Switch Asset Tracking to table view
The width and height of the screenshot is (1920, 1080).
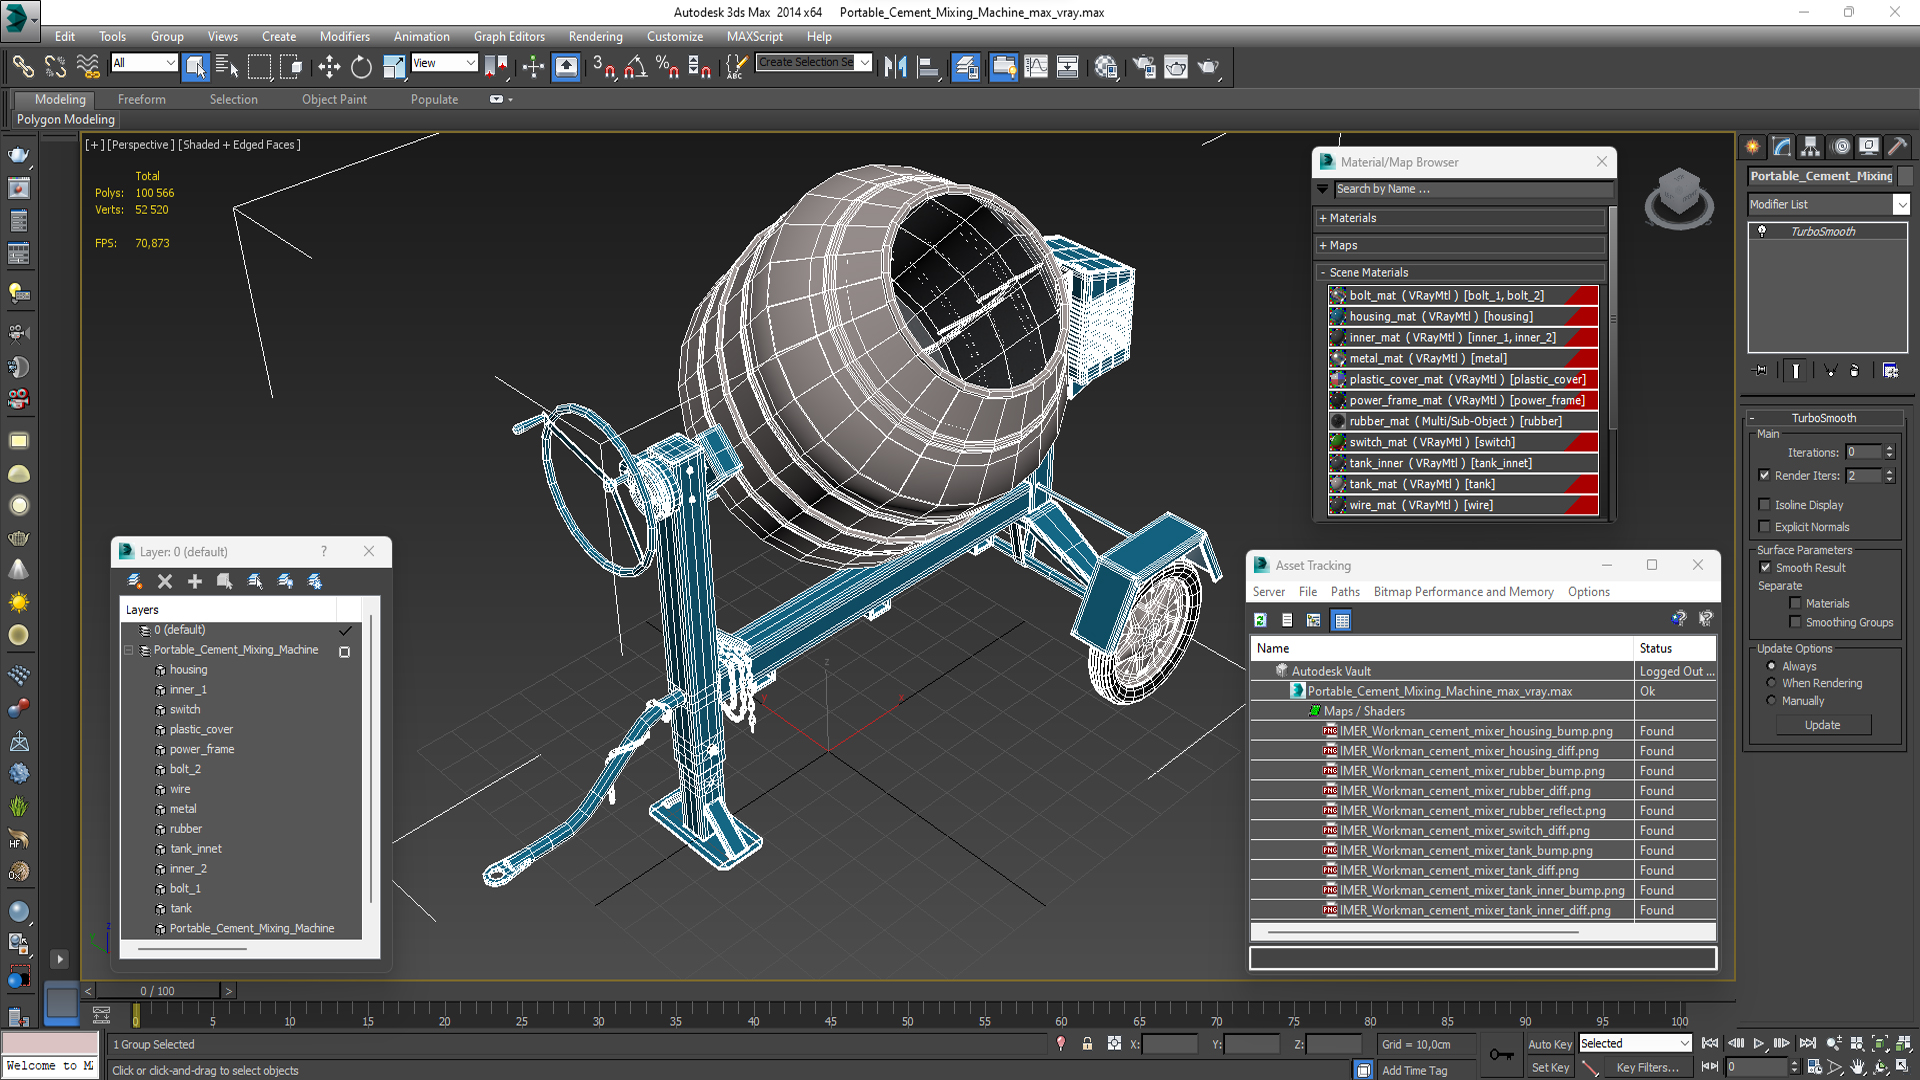tap(1342, 620)
